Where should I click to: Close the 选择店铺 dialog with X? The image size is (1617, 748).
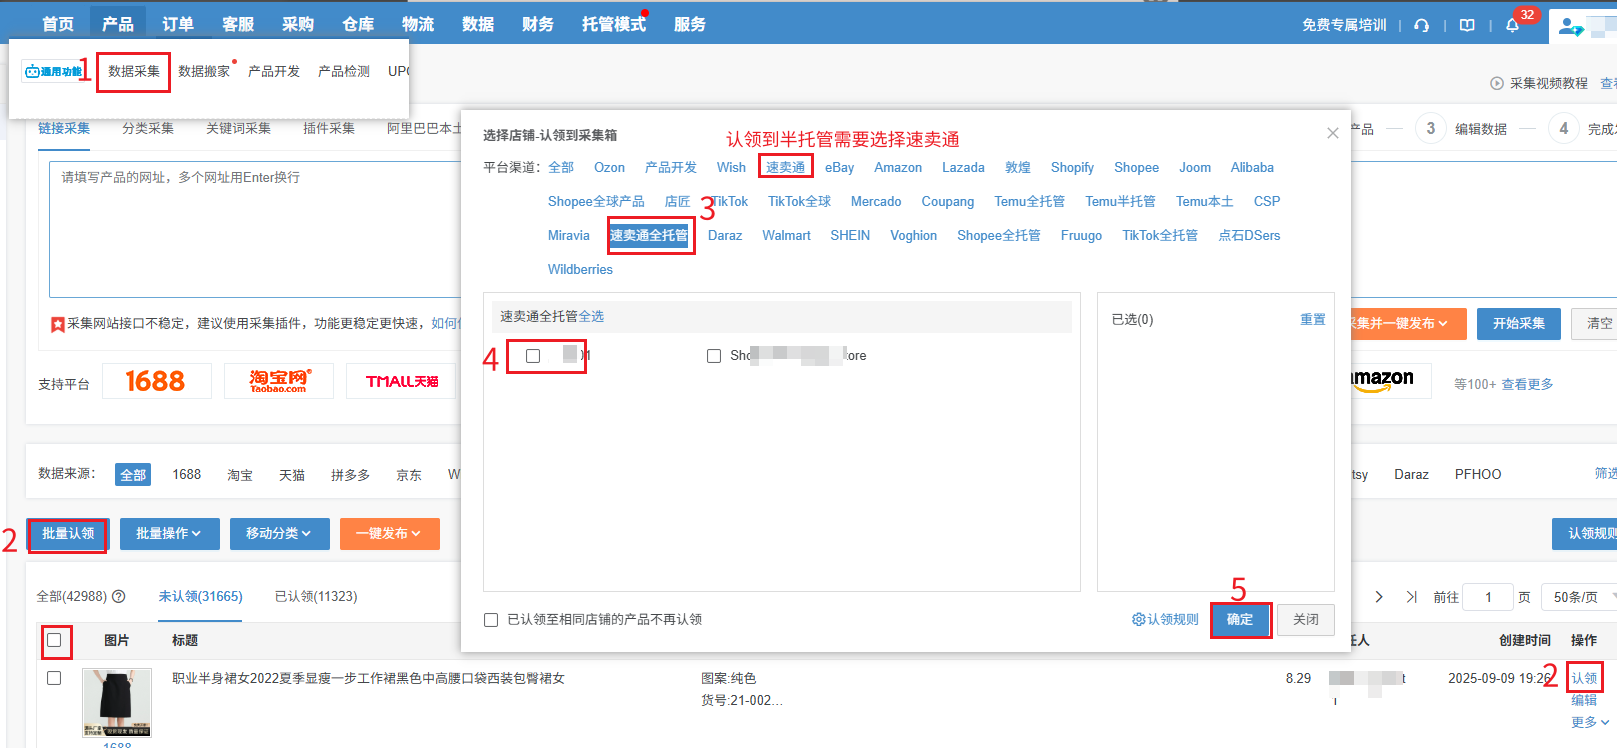(x=1332, y=133)
